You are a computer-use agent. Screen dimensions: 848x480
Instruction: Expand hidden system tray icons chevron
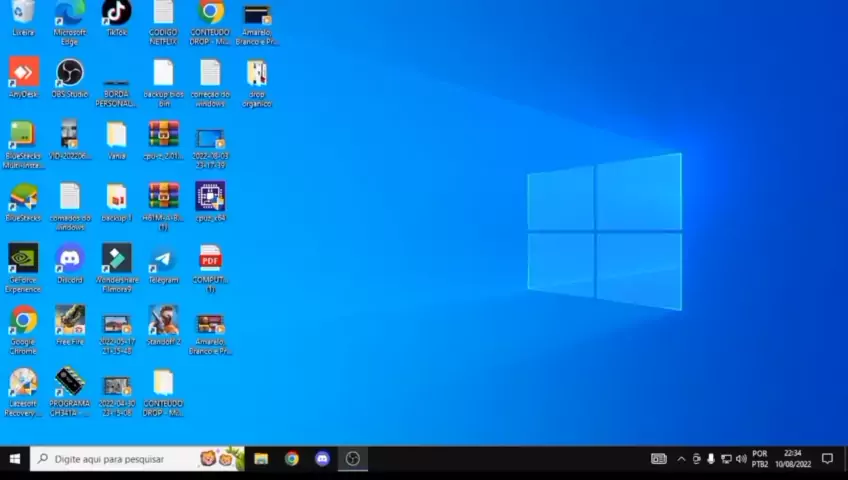pyautogui.click(x=681, y=459)
